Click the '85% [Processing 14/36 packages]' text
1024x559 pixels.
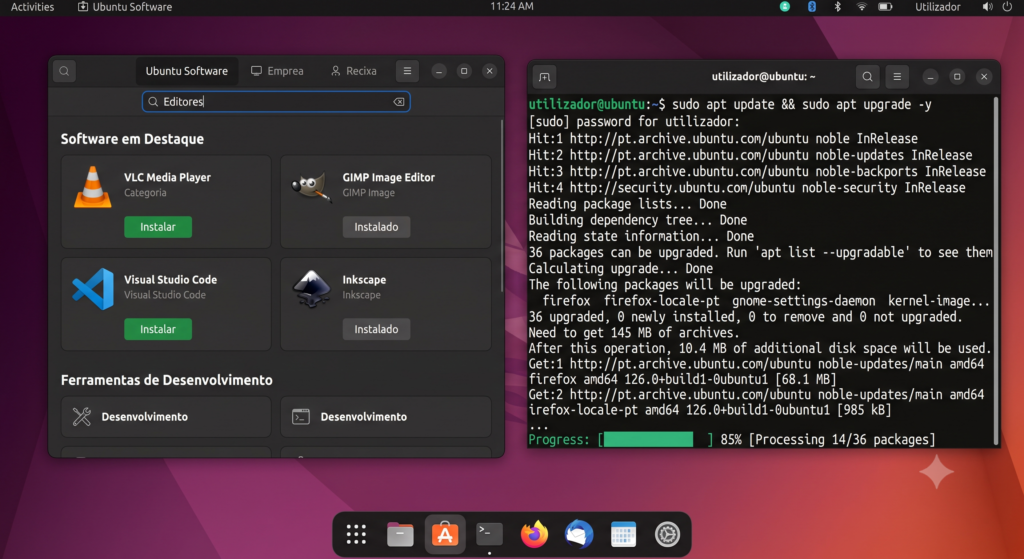click(x=827, y=439)
